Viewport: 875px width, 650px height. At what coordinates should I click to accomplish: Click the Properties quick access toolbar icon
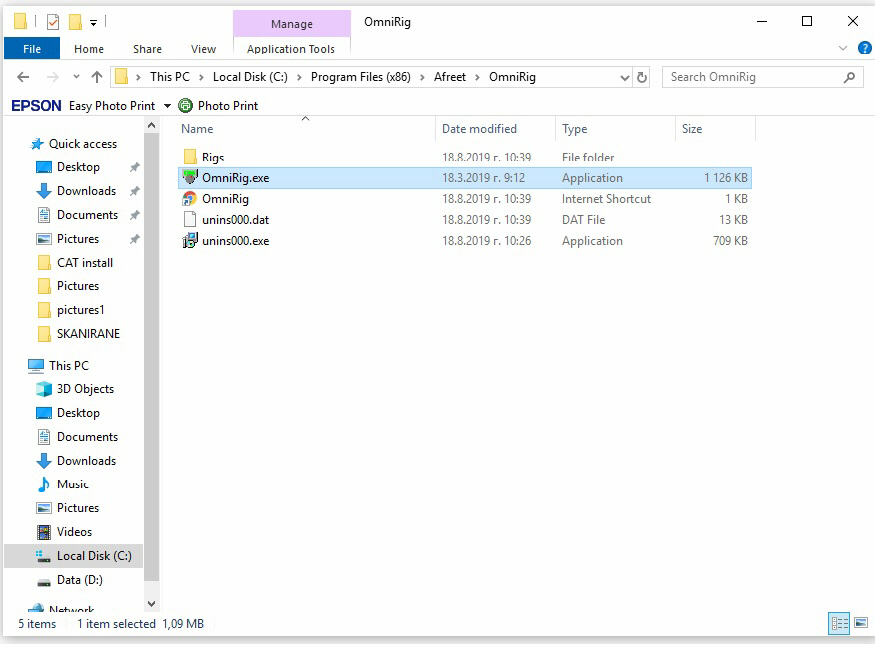click(53, 22)
